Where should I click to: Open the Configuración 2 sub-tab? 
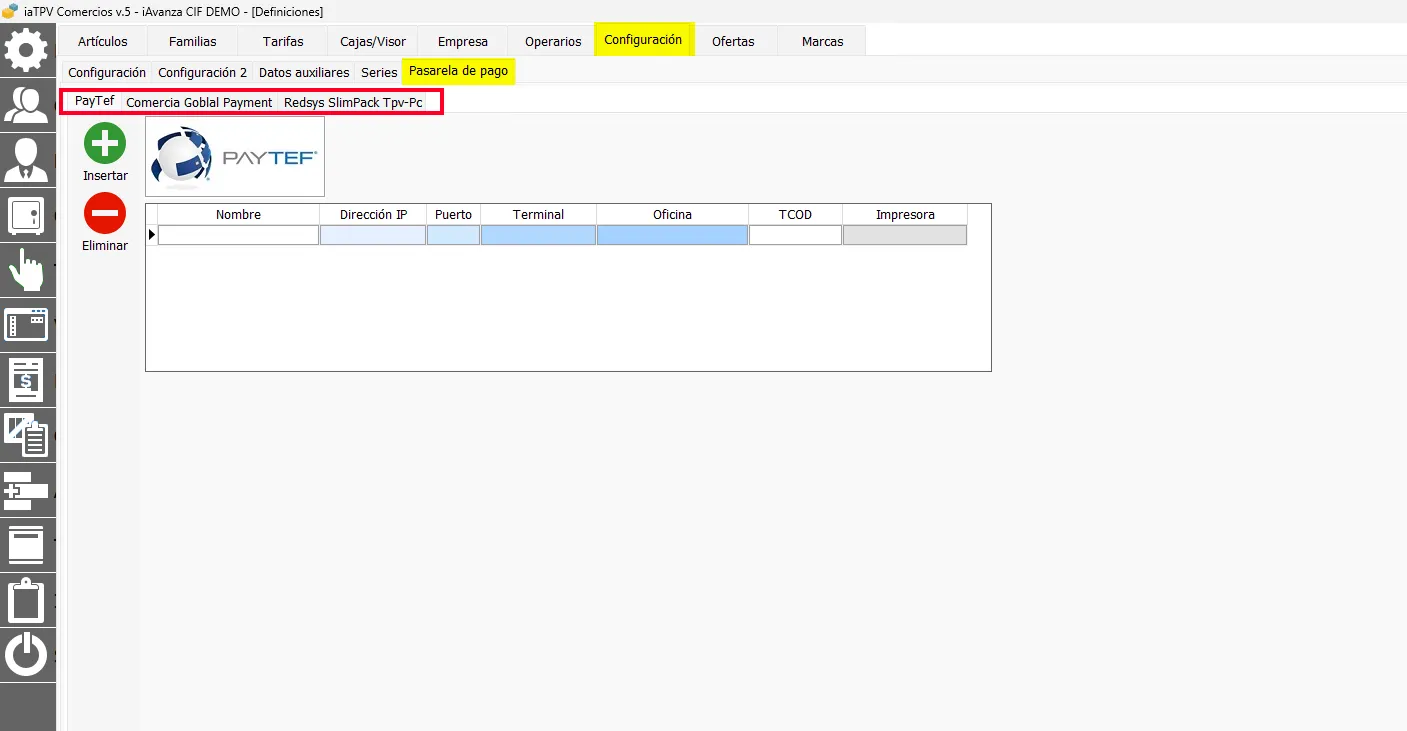(x=203, y=72)
